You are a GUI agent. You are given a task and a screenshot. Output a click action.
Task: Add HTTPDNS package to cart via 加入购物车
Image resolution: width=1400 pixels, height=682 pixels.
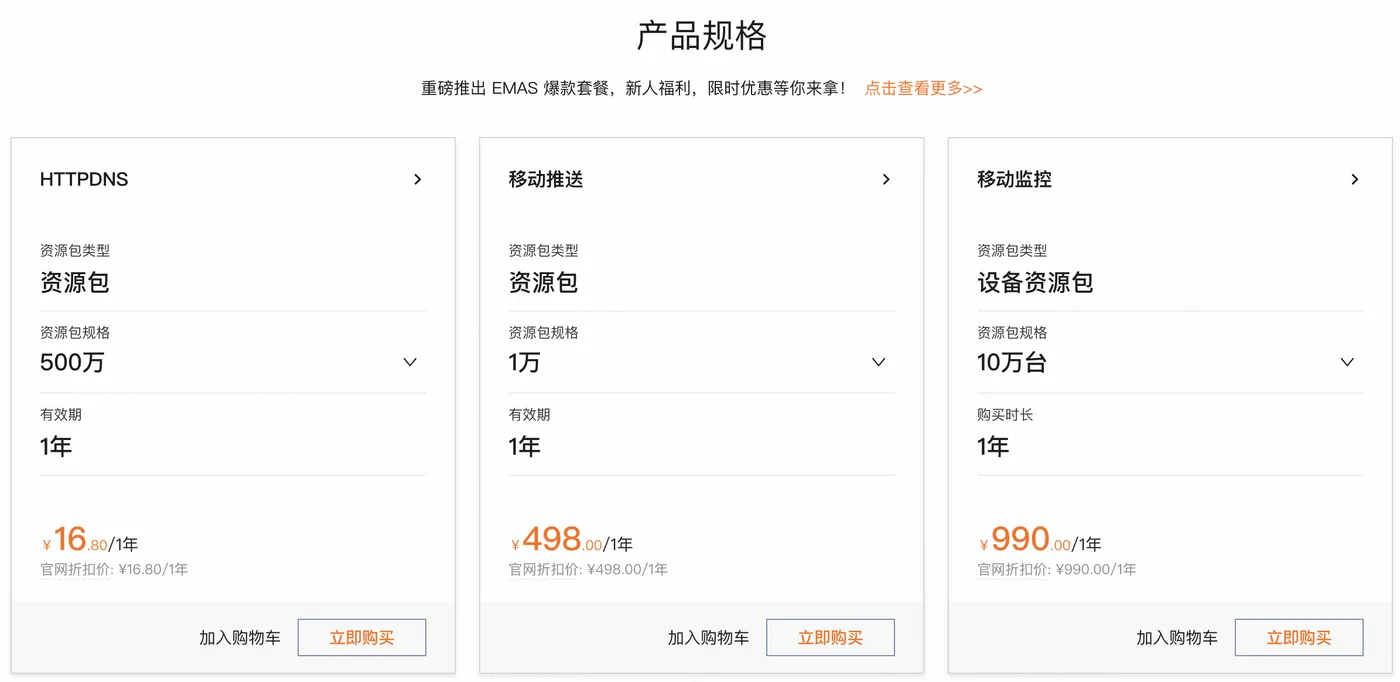pyautogui.click(x=241, y=637)
